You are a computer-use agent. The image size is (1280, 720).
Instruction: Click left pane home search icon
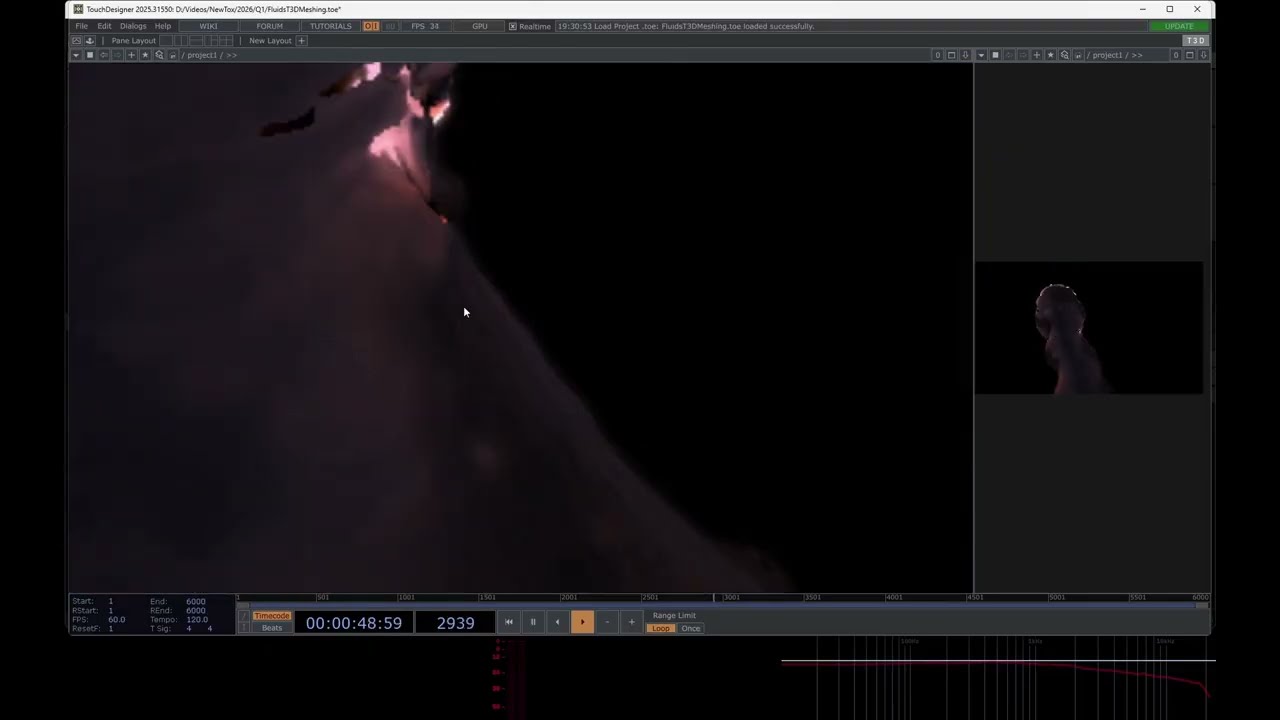tap(159, 55)
